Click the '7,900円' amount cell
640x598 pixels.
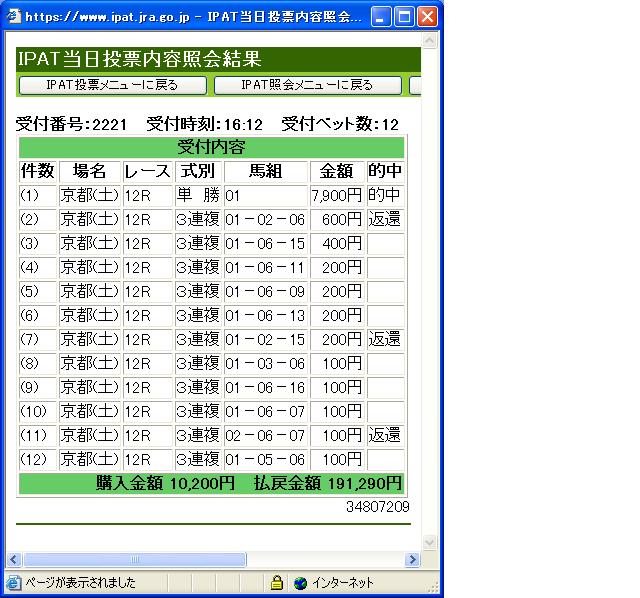[337, 196]
